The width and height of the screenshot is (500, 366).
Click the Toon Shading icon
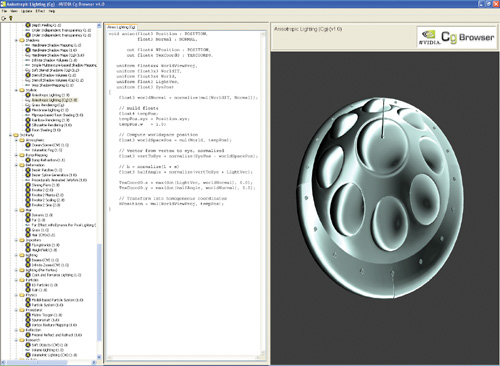(28, 130)
